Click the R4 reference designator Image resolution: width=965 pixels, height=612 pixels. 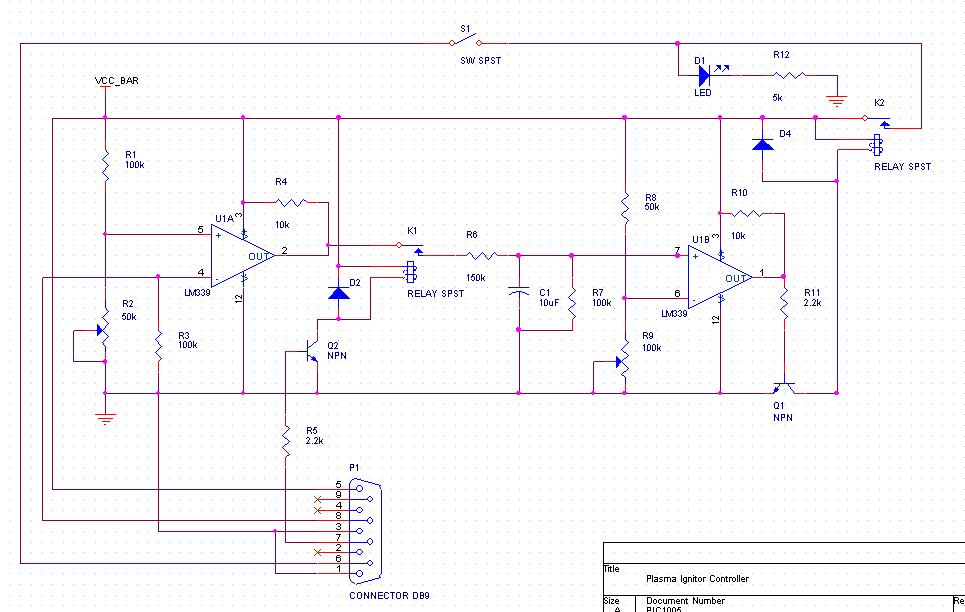click(281, 182)
